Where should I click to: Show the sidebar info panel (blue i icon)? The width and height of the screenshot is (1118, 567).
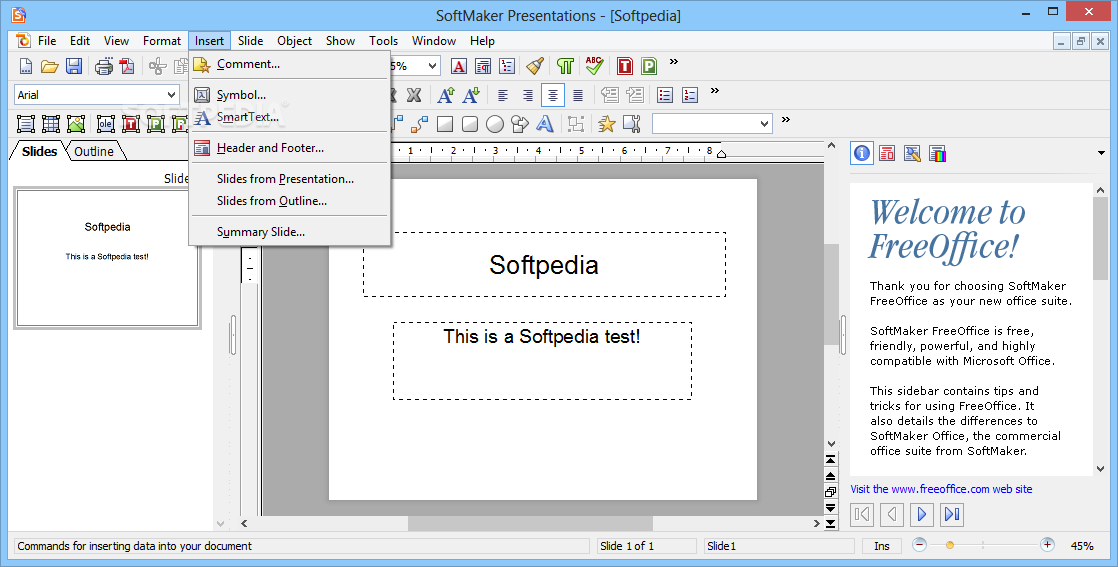click(862, 153)
